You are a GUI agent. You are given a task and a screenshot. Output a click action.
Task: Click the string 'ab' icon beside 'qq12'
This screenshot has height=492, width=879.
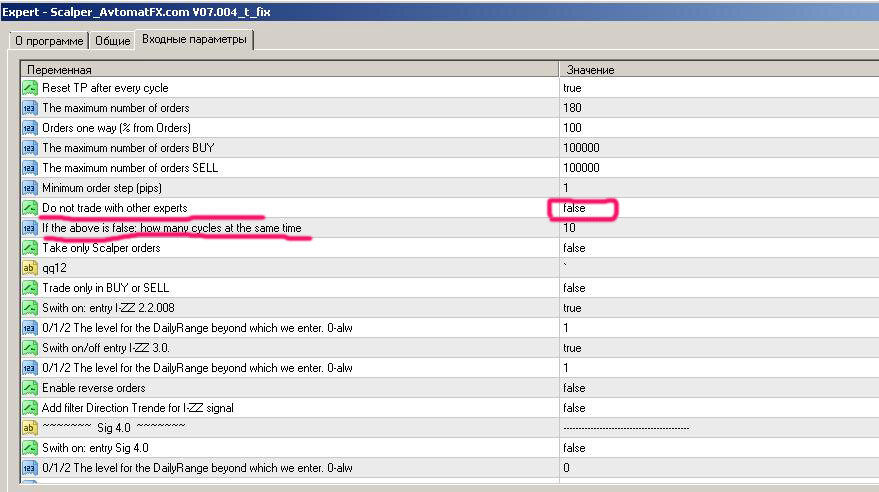tap(29, 268)
